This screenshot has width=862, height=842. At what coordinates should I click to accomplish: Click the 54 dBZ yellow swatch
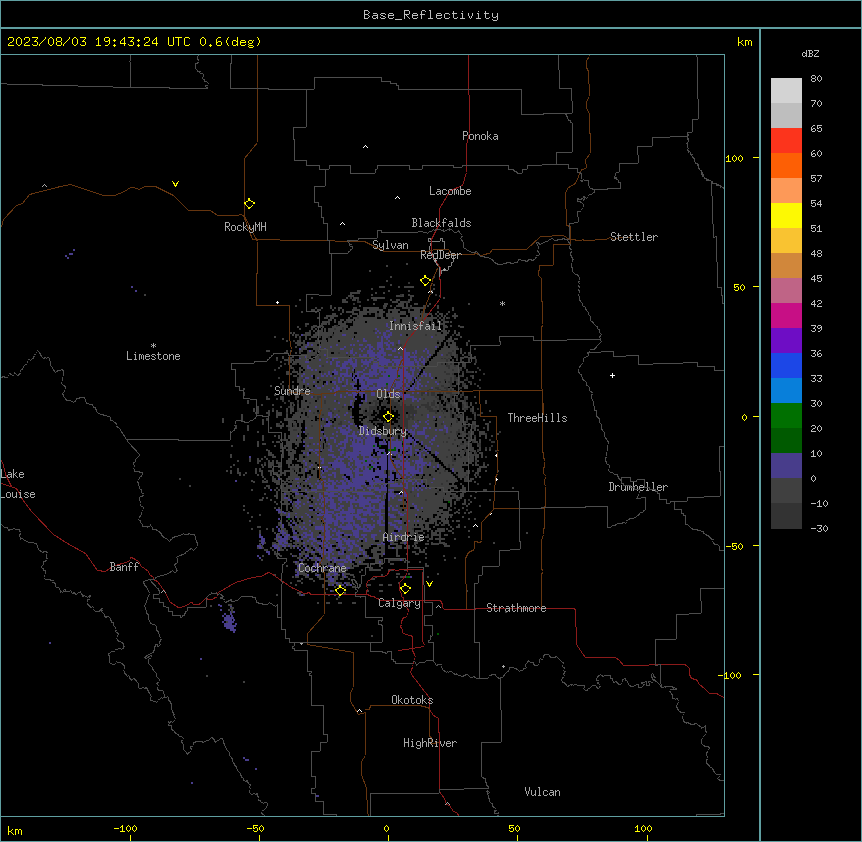(786, 215)
